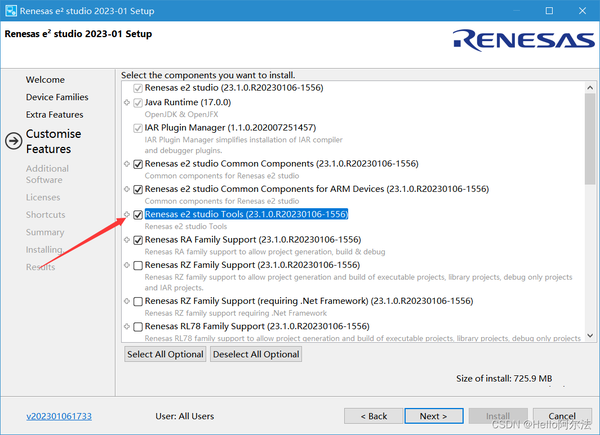Go back with the Back button
Image resolution: width=600 pixels, height=435 pixels.
point(373,416)
